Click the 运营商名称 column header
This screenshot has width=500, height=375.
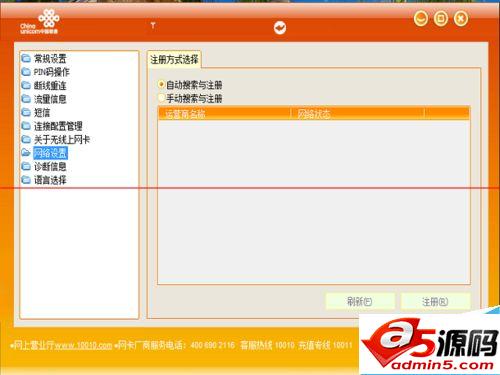point(224,114)
